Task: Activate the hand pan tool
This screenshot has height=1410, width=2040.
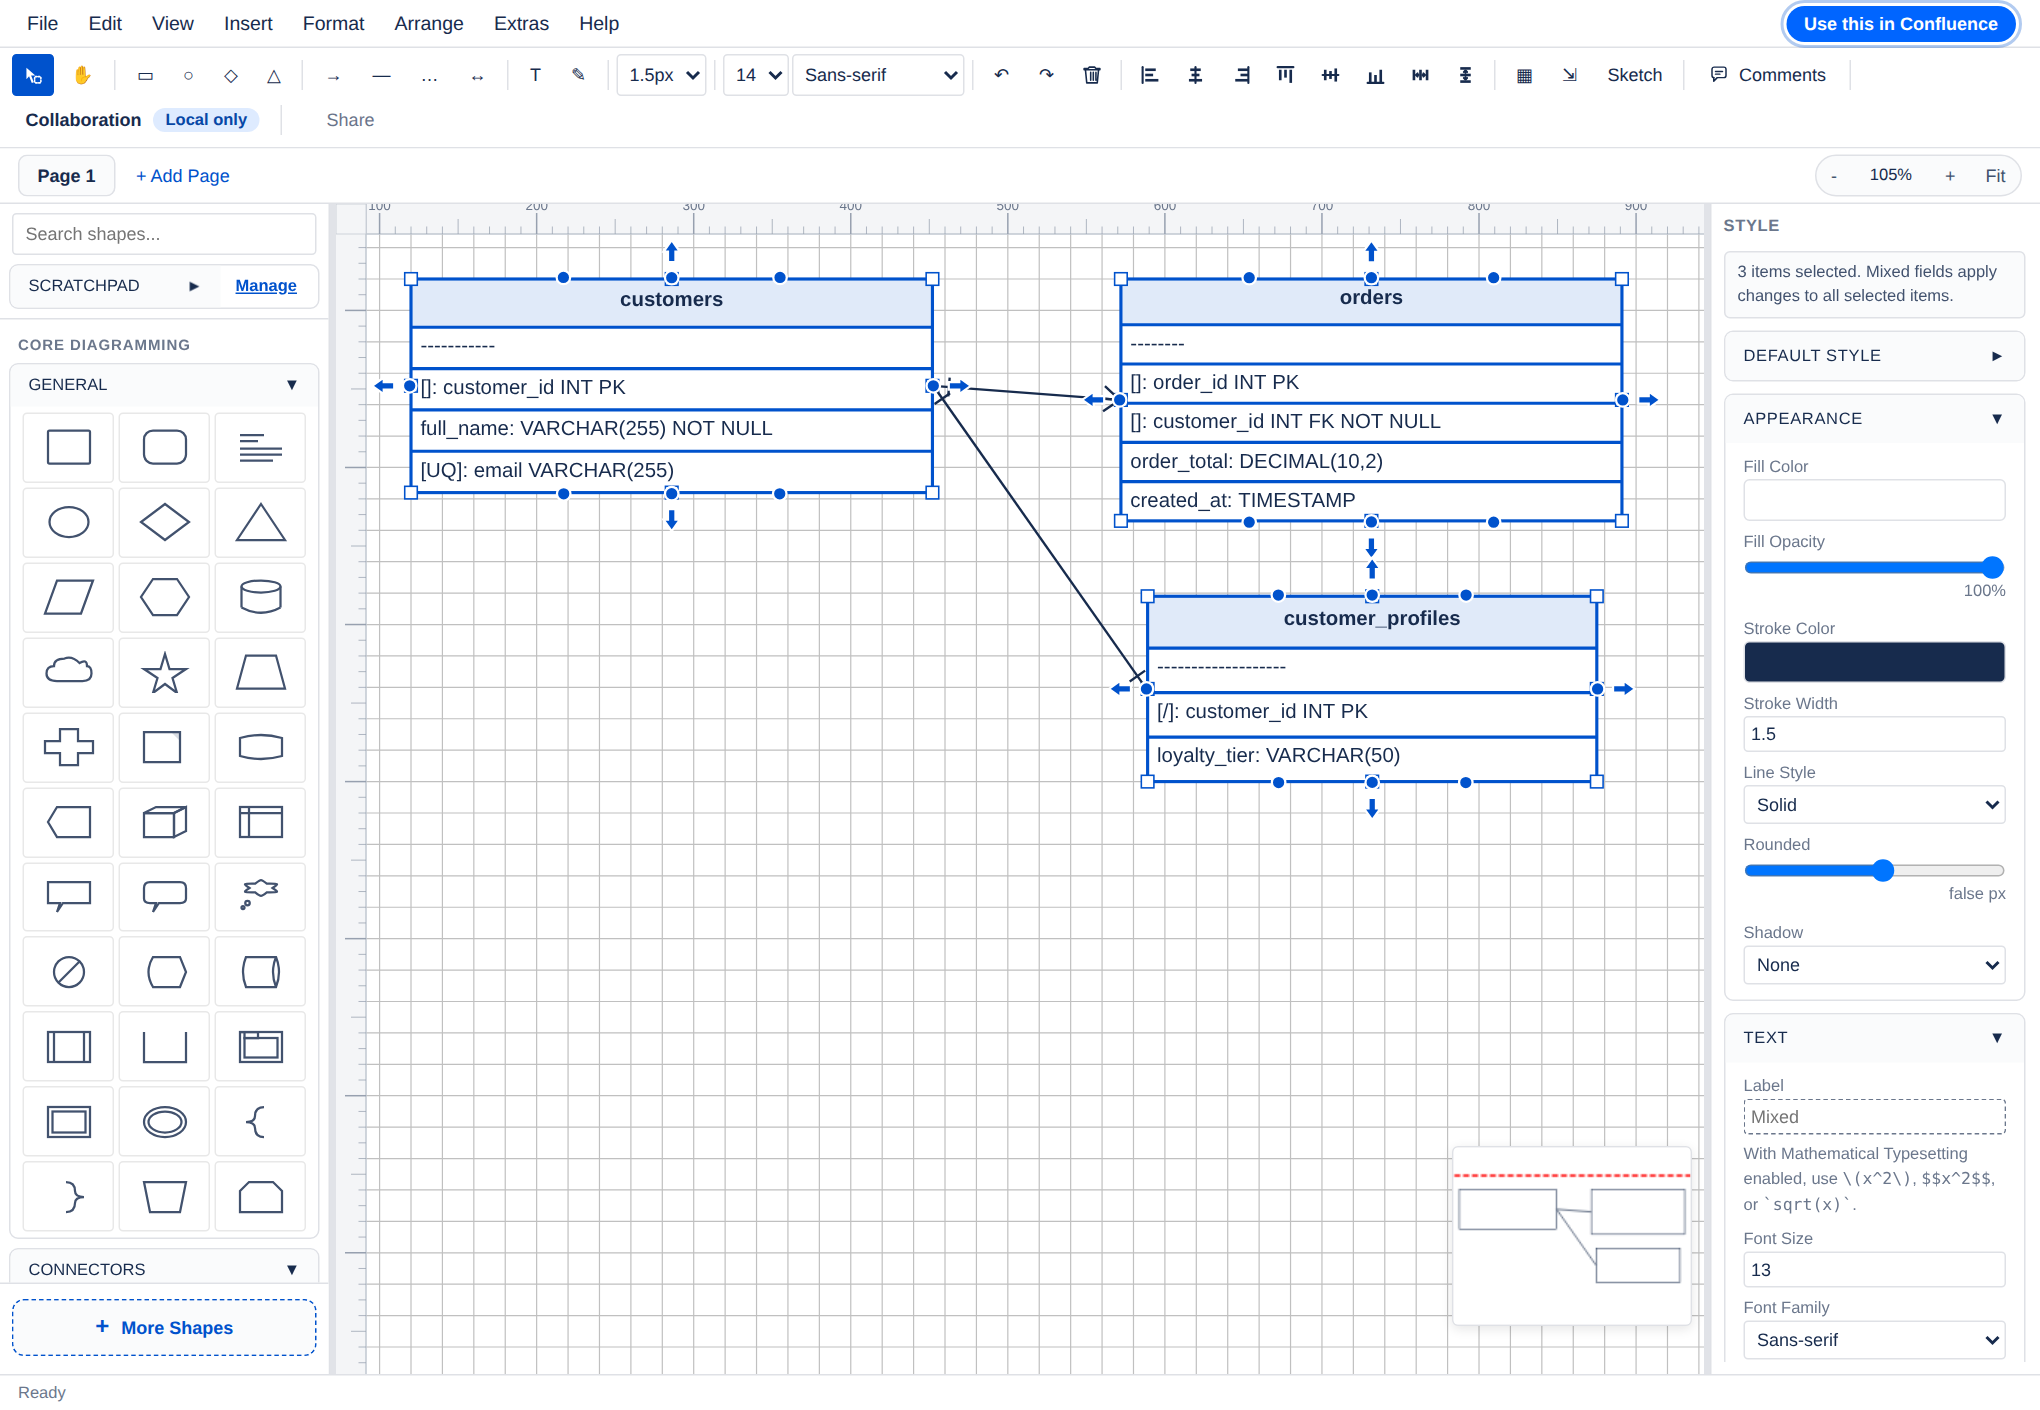Action: (x=82, y=75)
